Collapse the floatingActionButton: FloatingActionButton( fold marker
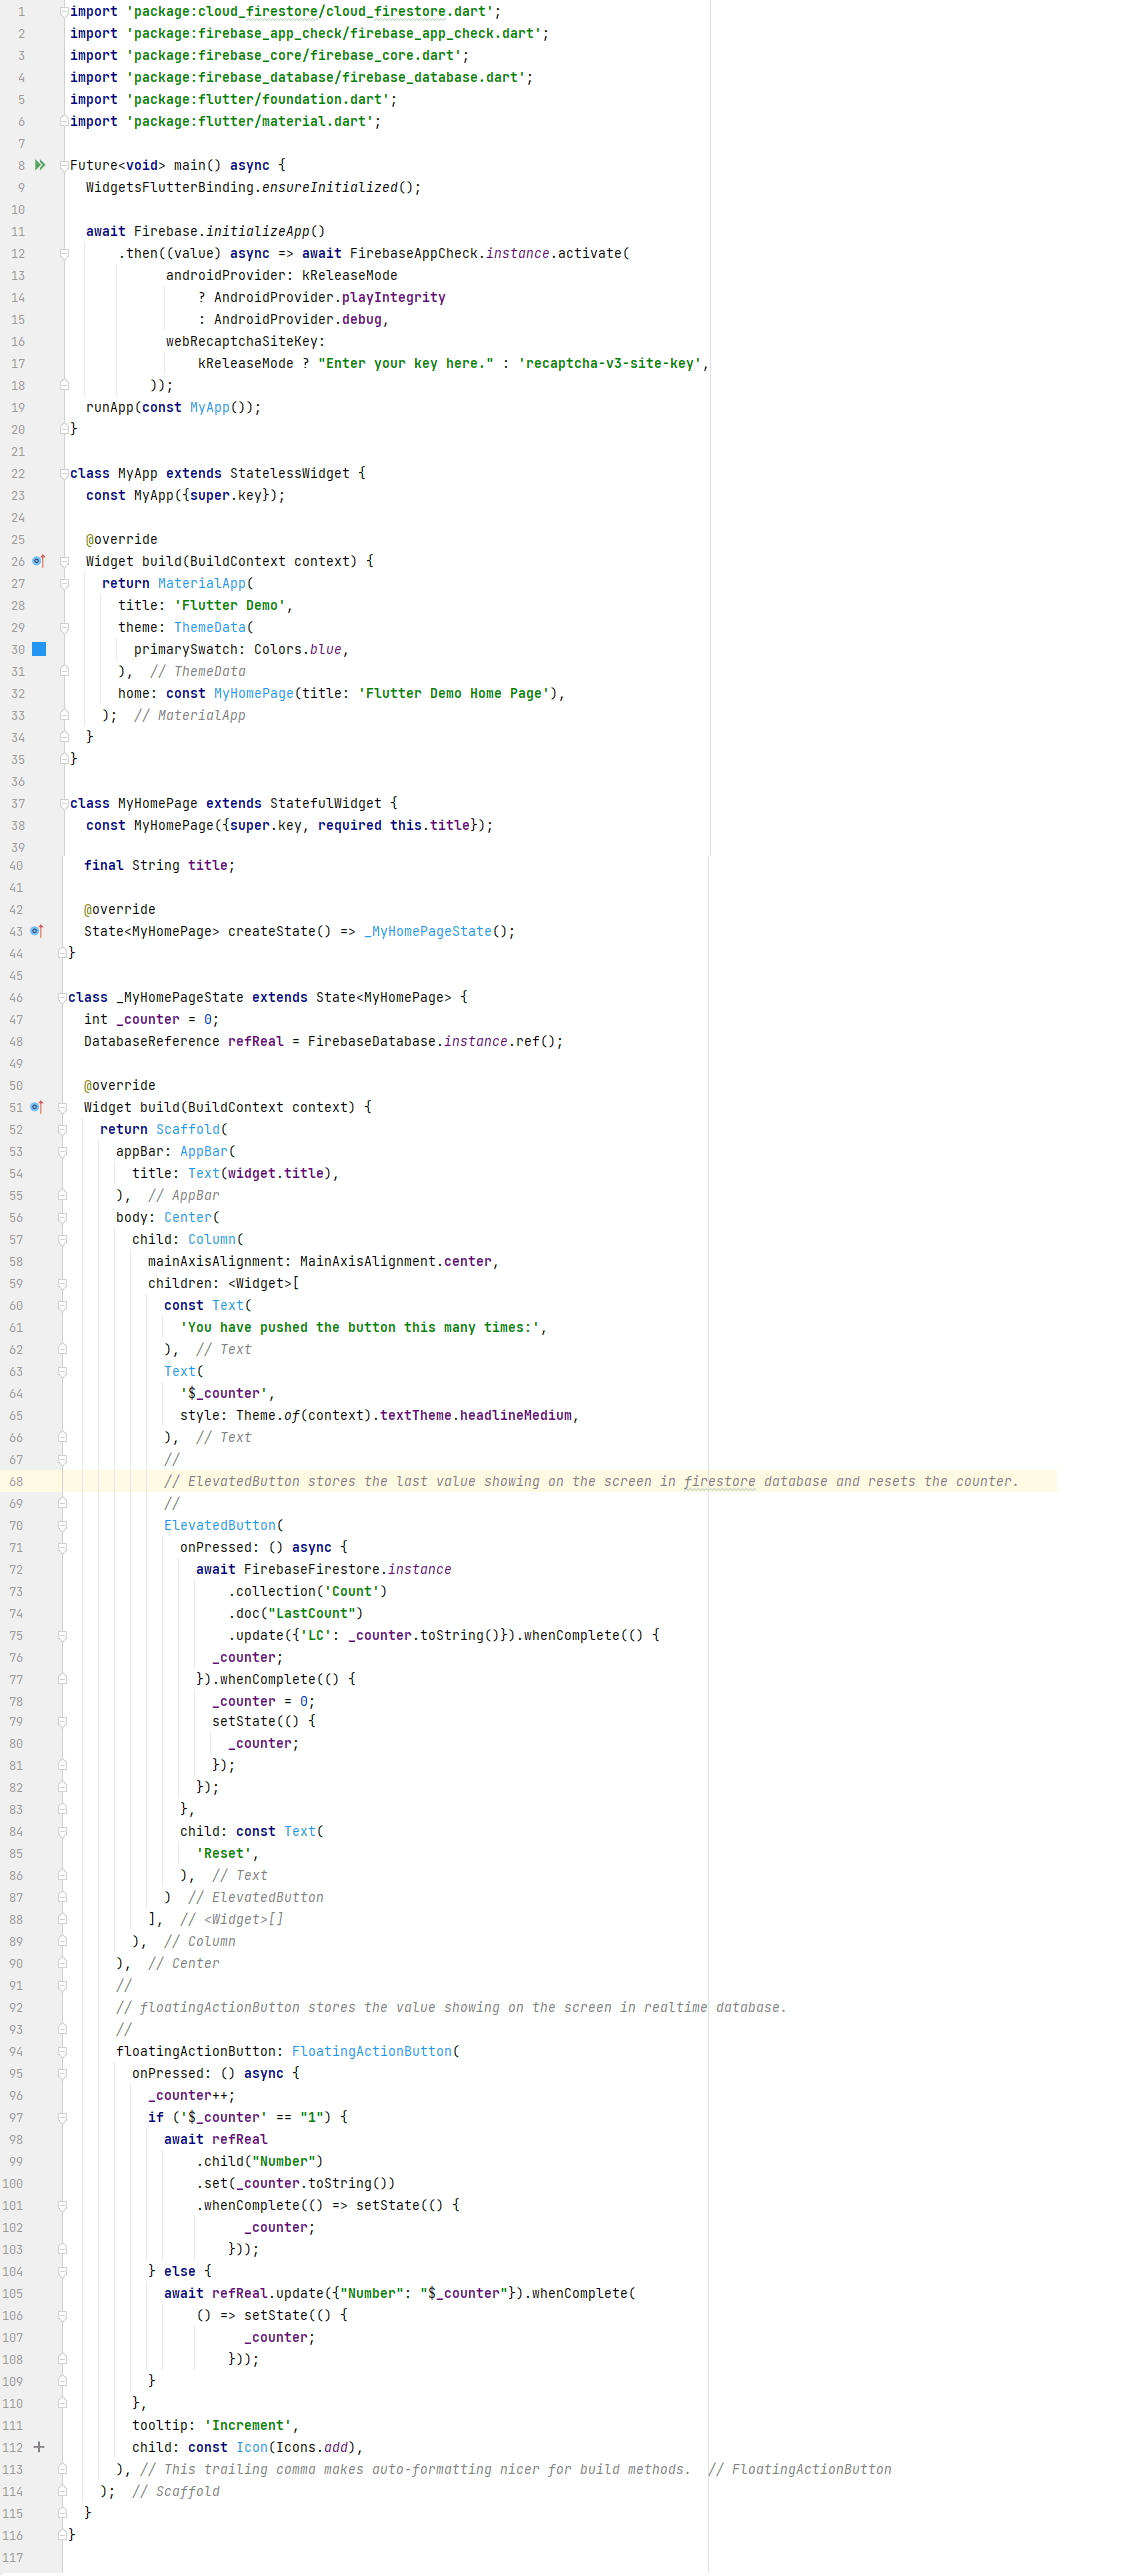 pyautogui.click(x=62, y=2051)
